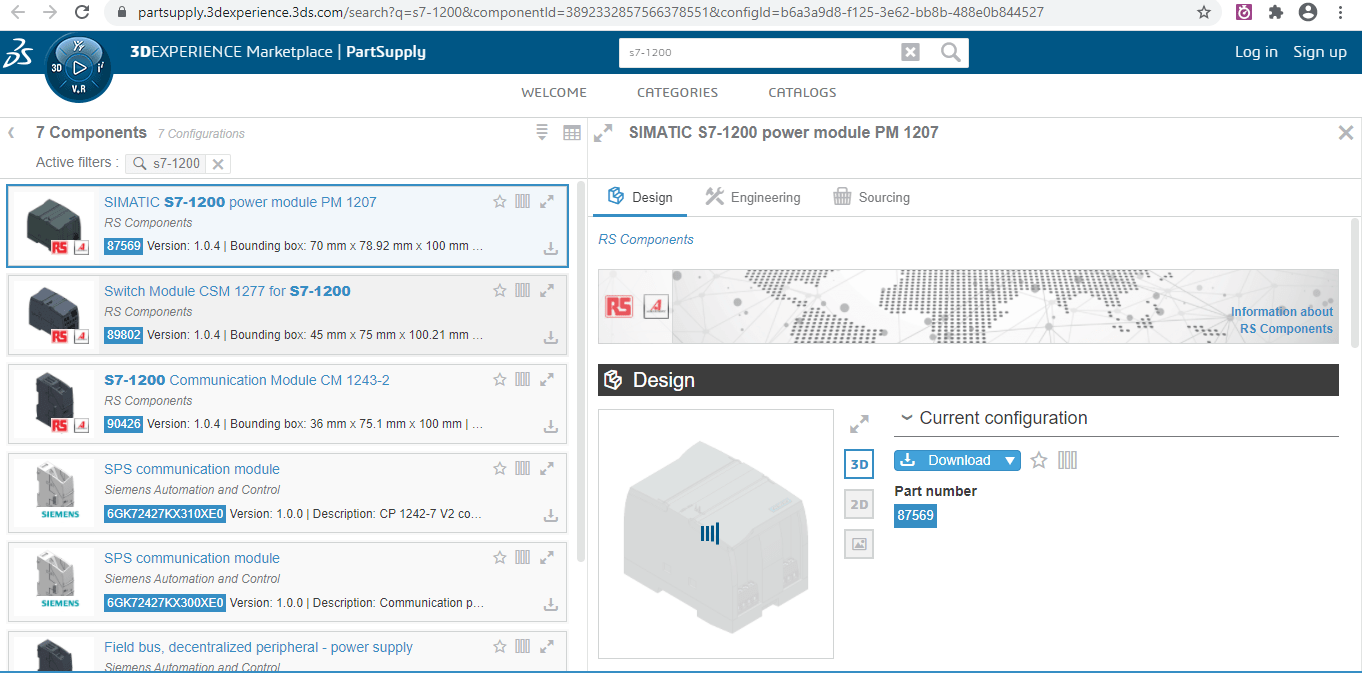
Task: Open the Chrome three-dot menu
Action: pos(1340,12)
